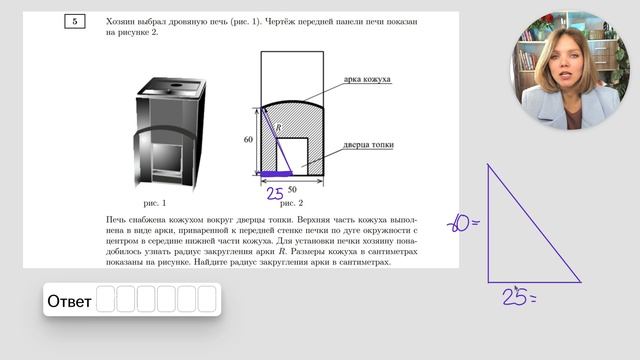Image resolution: width=640 pixels, height=360 pixels.
Task: Click the problem paragraph starting with 'Печь снабжена кожухом'
Action: (x=262, y=241)
